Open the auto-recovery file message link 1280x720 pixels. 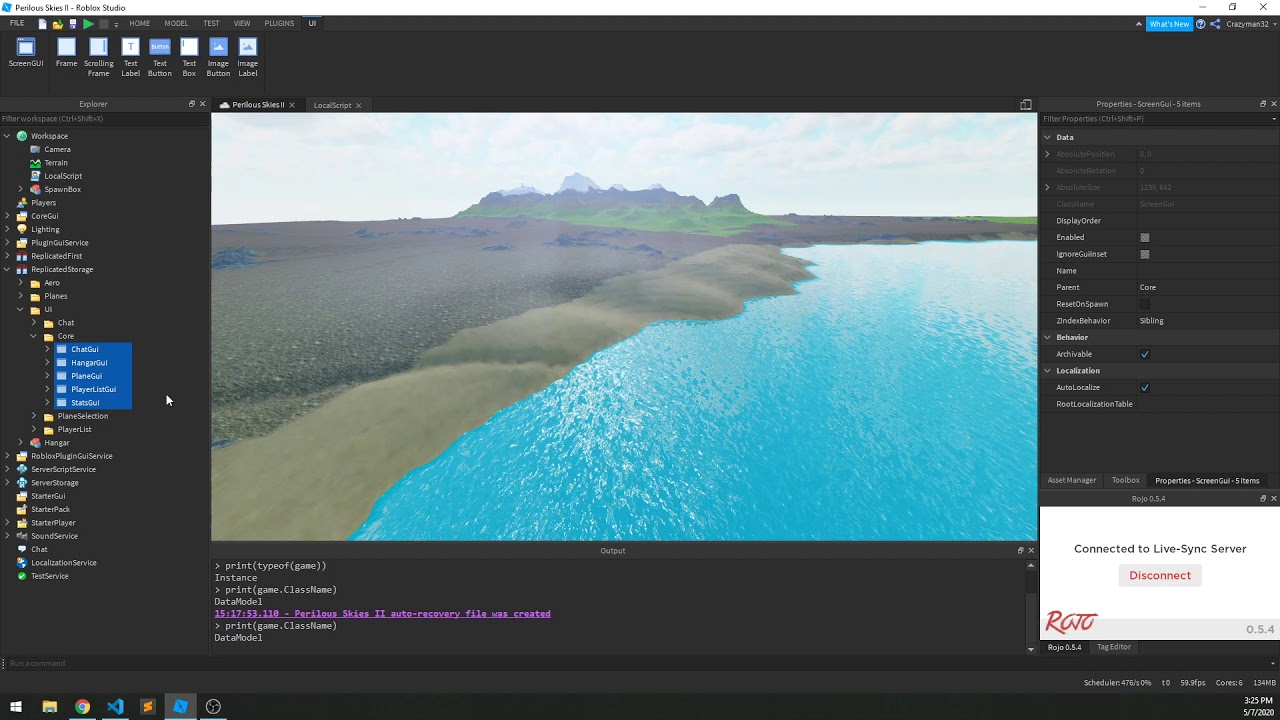[382, 614]
